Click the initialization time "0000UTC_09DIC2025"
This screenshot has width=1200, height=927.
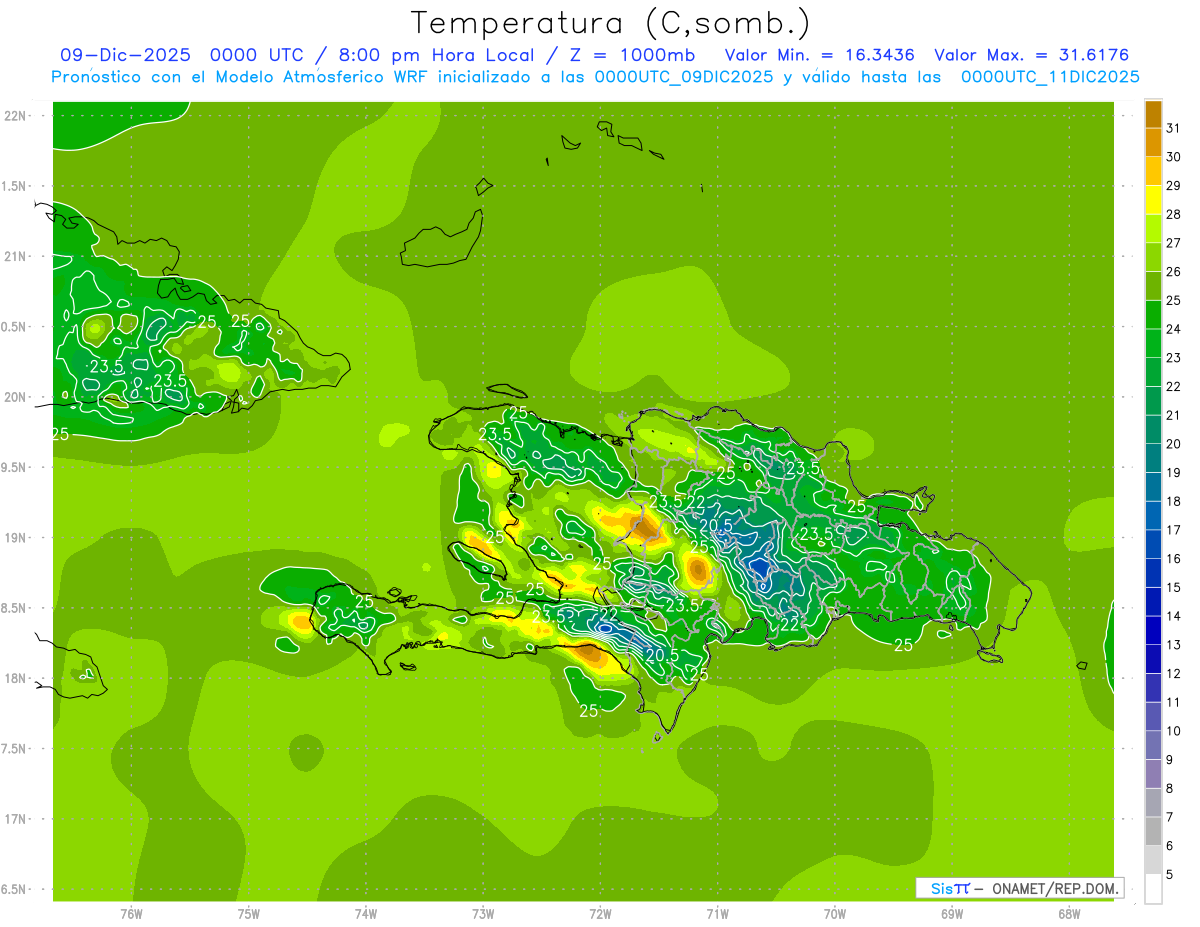click(x=684, y=77)
